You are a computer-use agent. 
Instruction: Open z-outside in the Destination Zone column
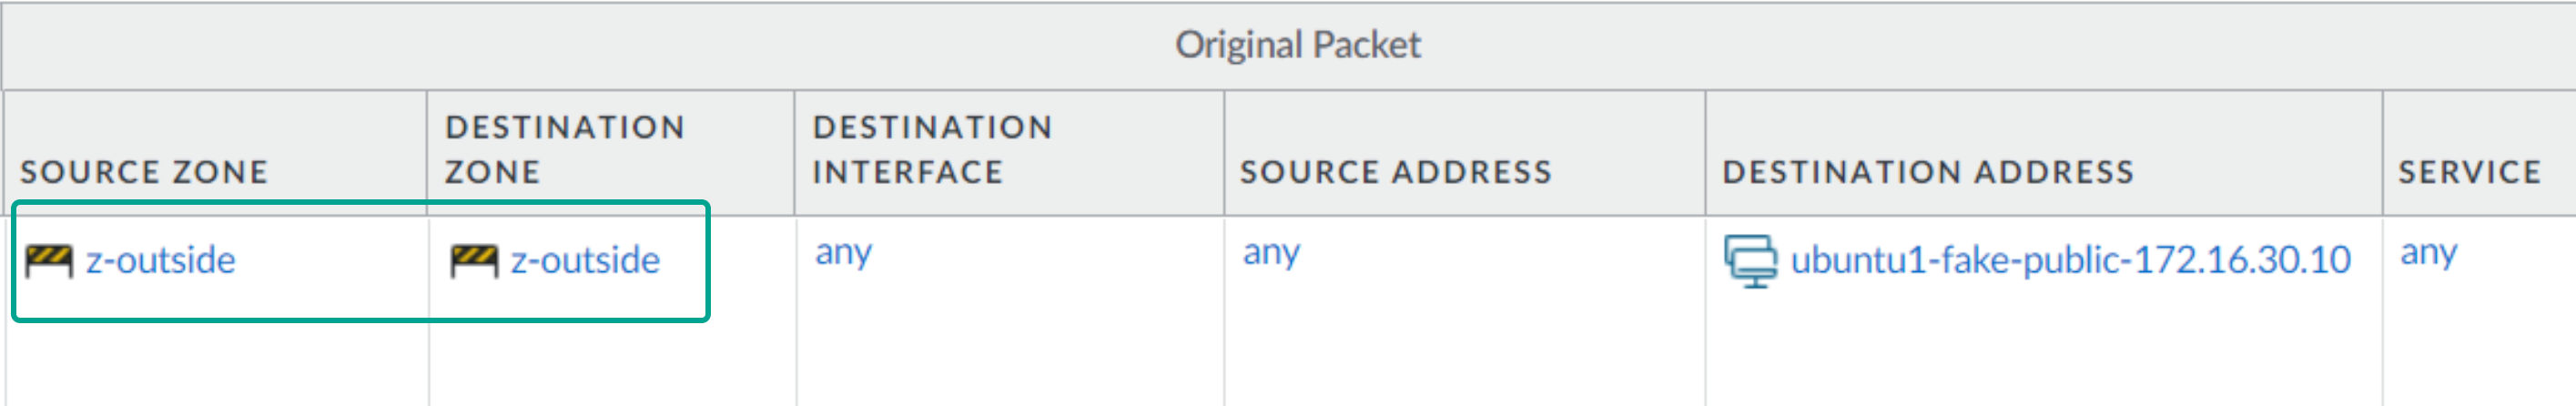point(585,261)
